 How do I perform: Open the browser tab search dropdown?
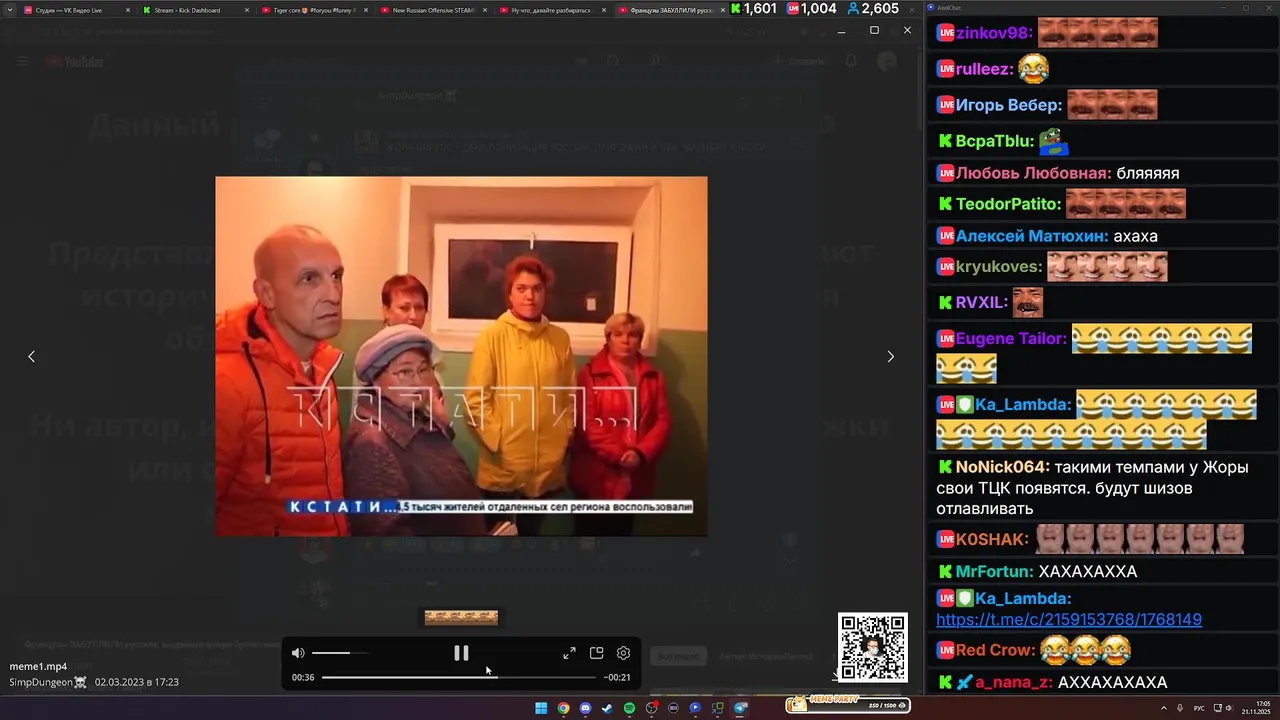[8, 10]
